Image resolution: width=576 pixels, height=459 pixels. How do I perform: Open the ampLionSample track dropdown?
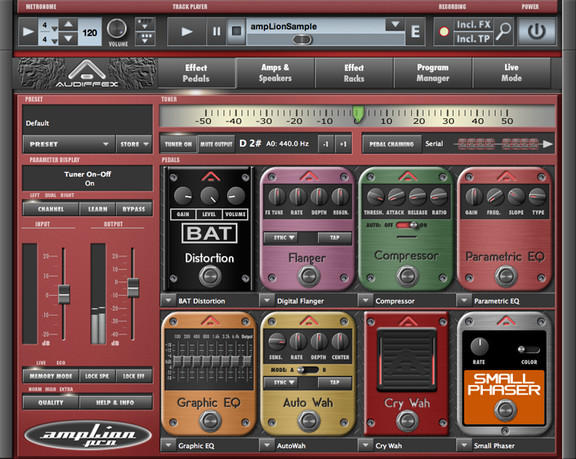[395, 25]
